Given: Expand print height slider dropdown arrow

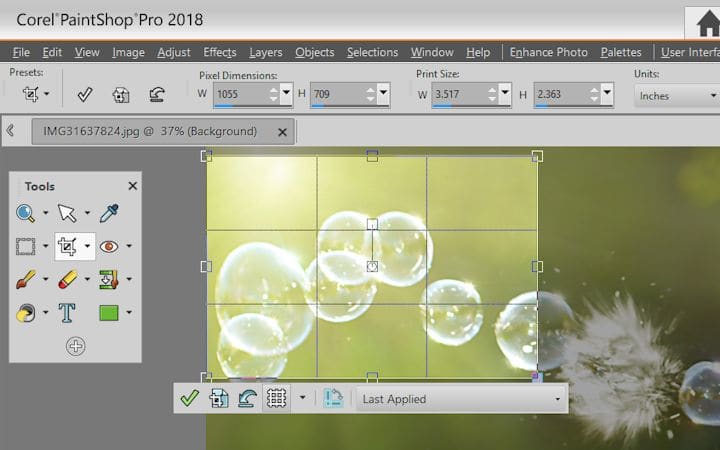Looking at the screenshot, I should click(607, 93).
